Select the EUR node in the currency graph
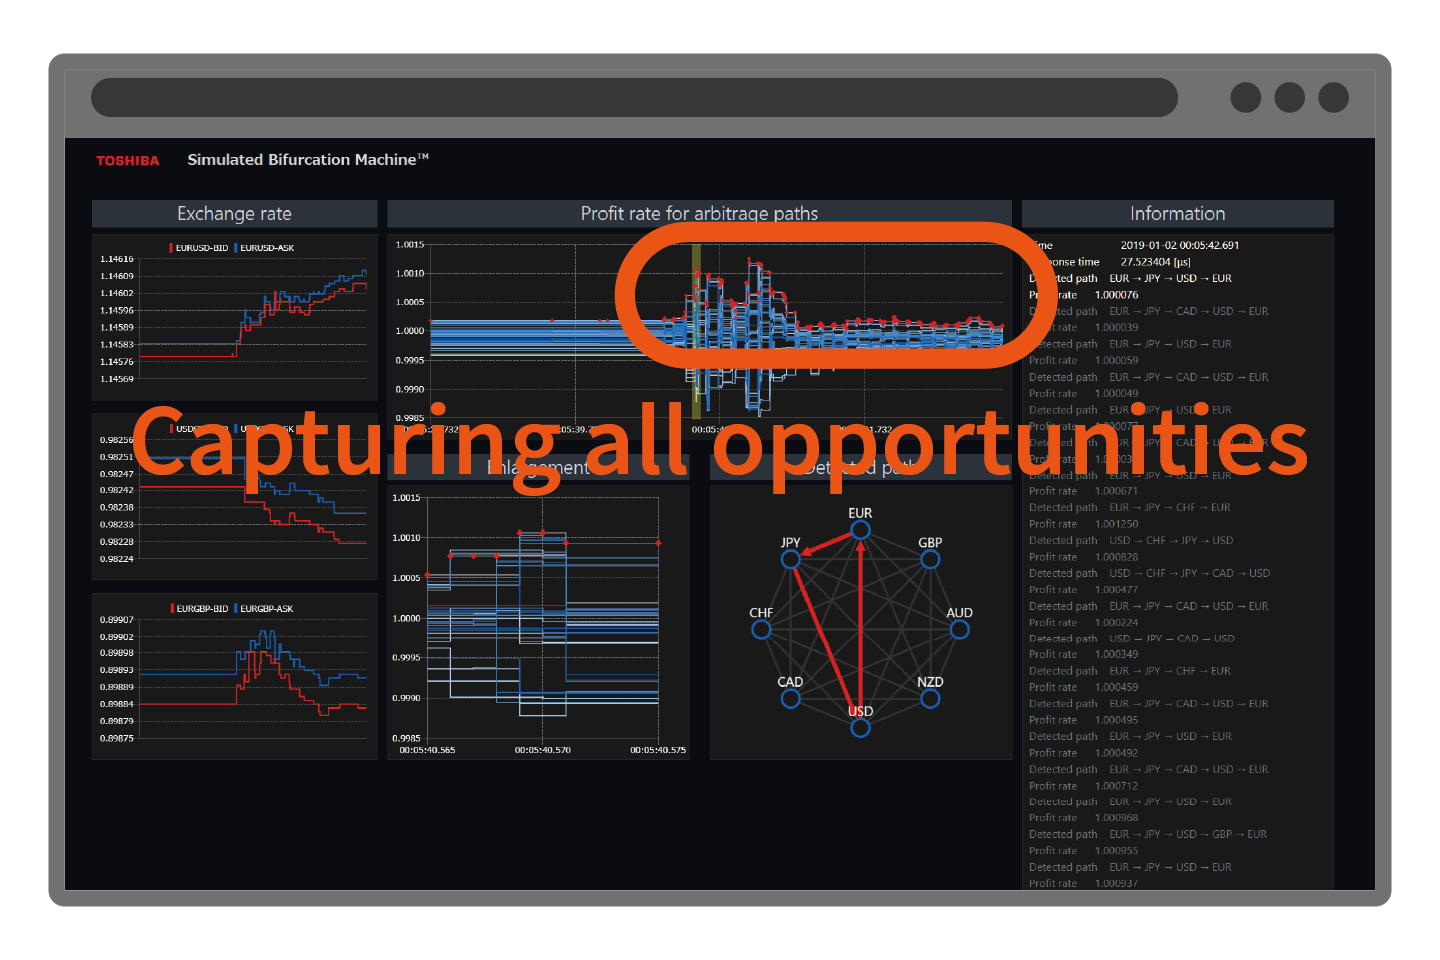 (x=860, y=530)
